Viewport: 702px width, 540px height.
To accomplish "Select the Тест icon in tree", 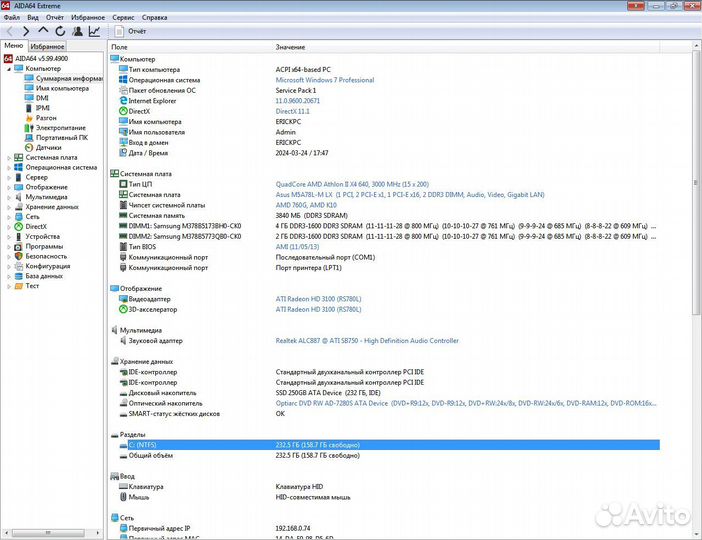I will 18,286.
